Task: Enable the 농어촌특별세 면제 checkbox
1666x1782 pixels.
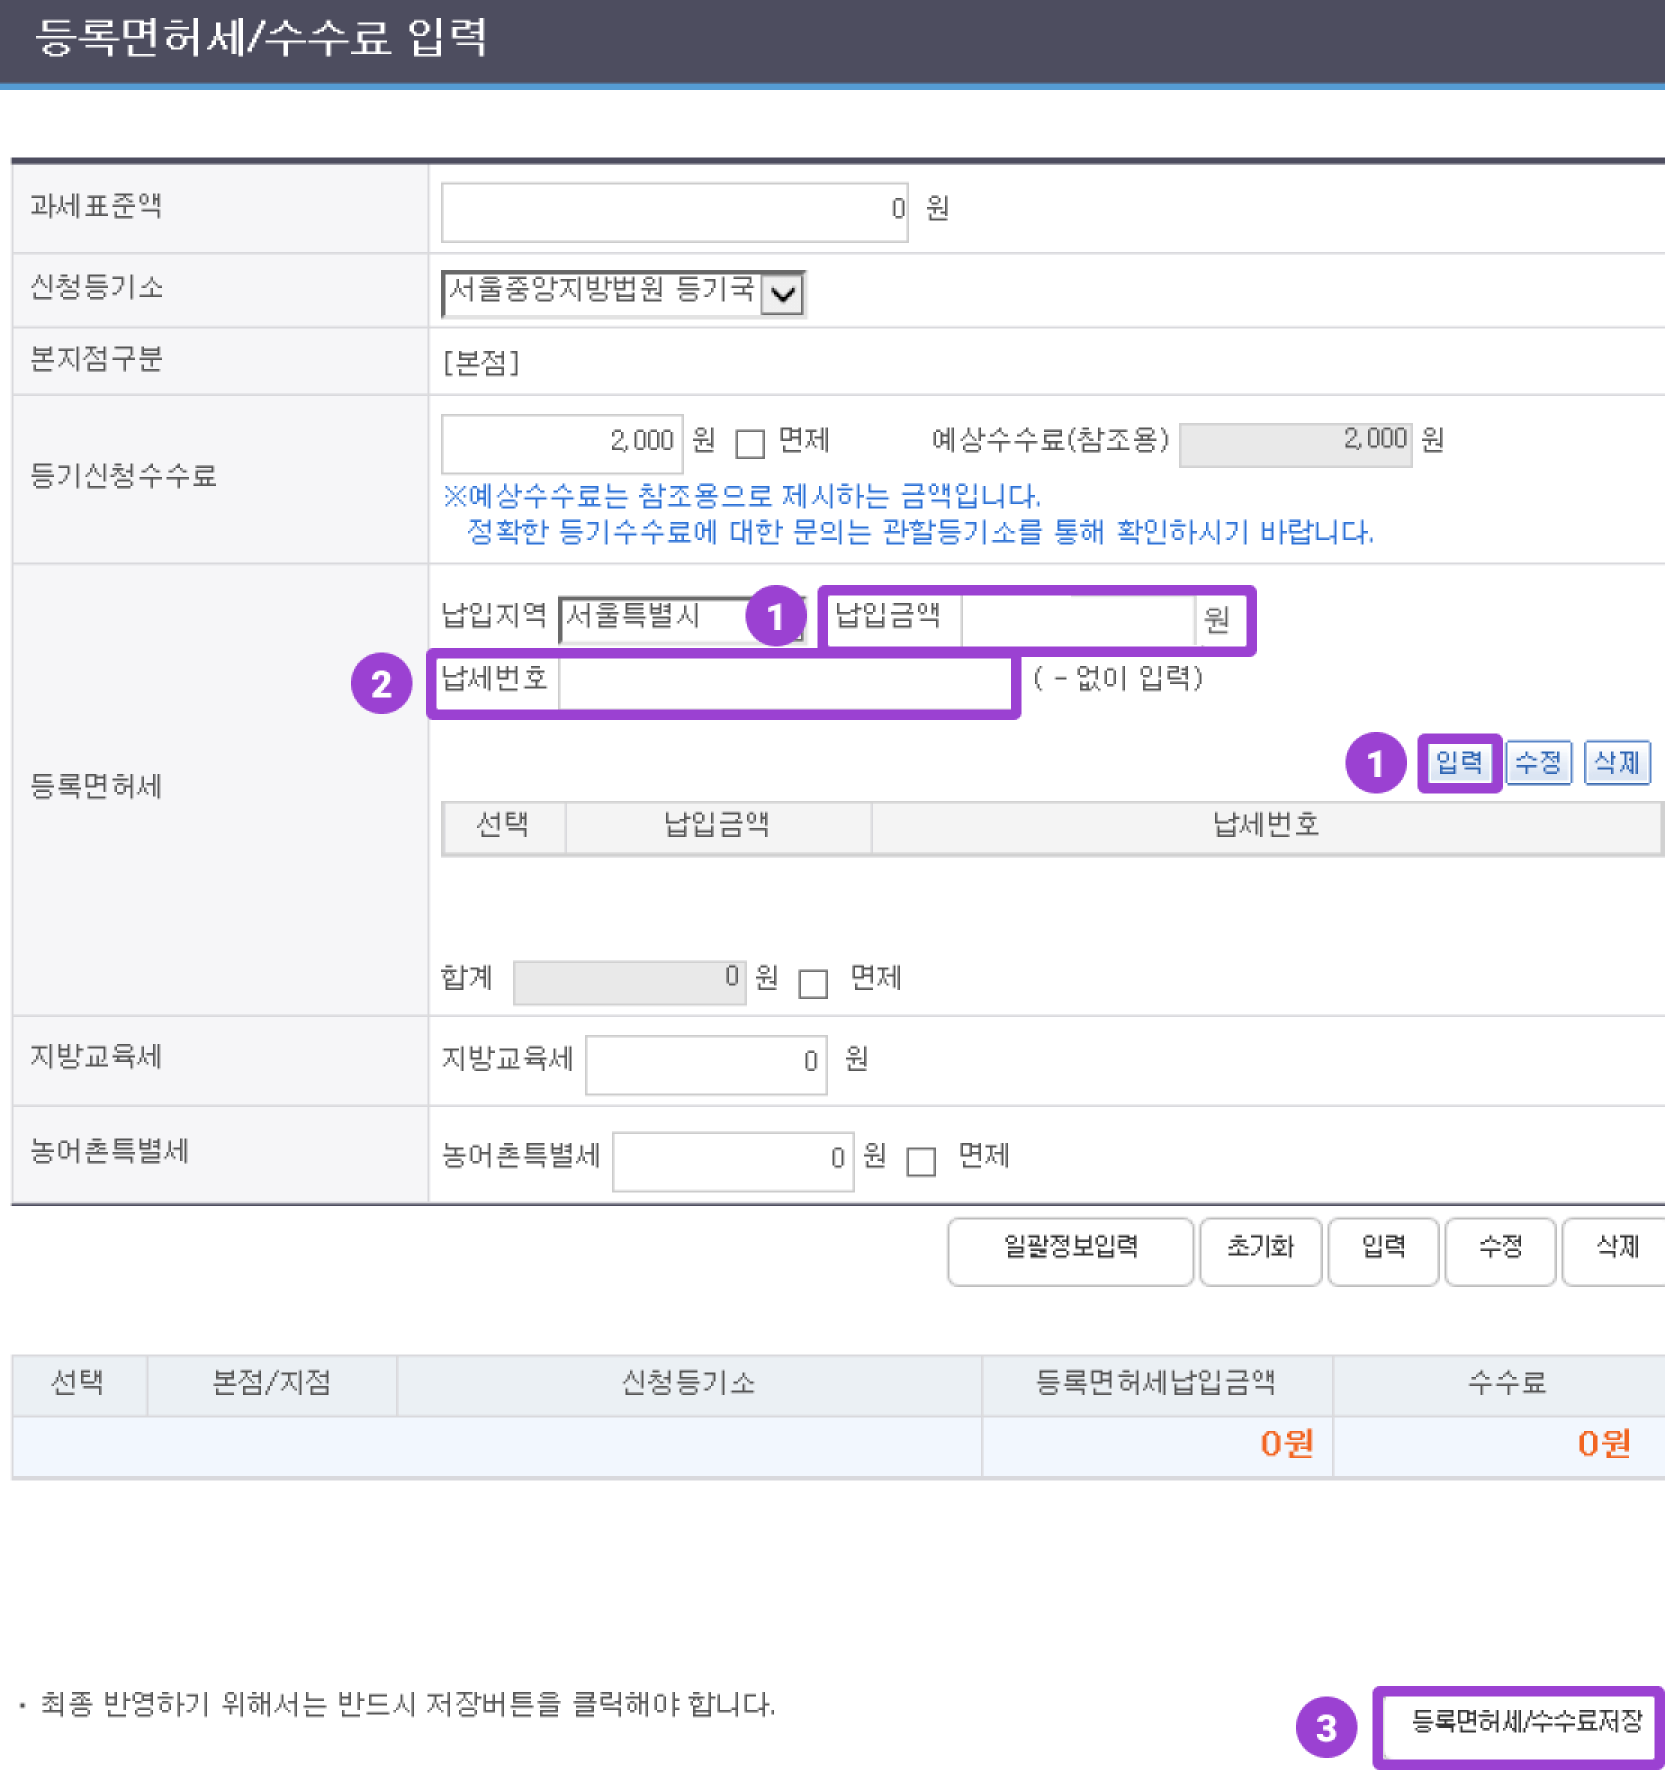Action: [x=921, y=1160]
